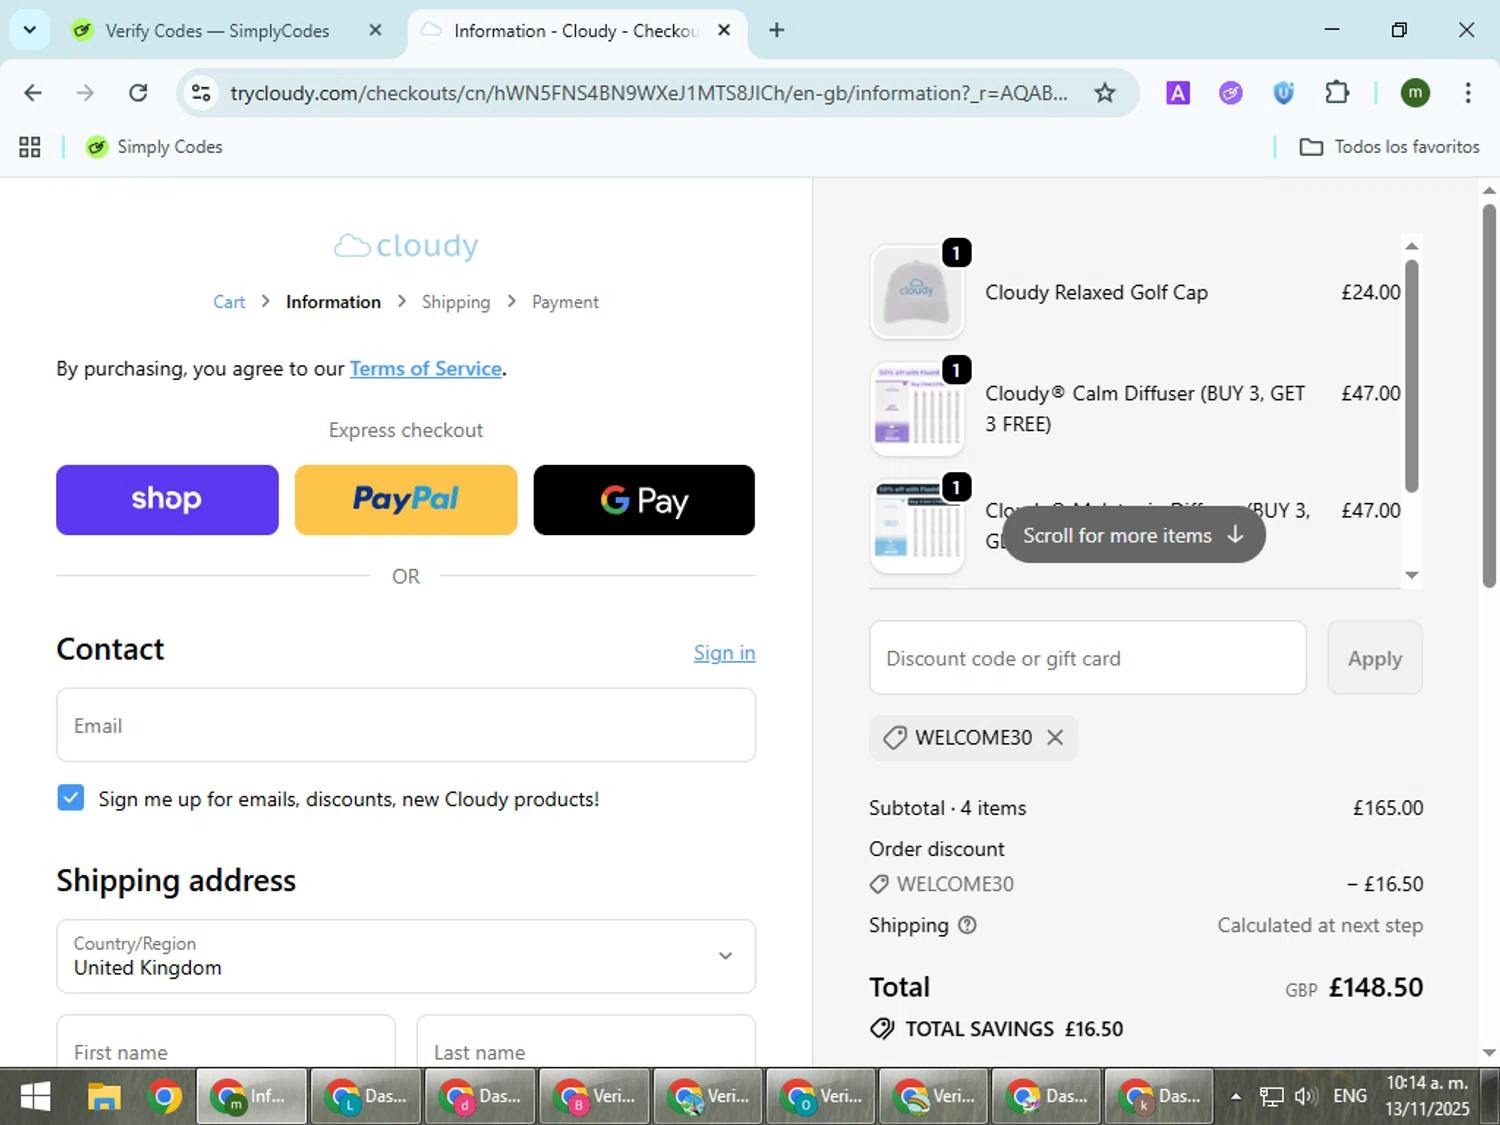Show hidden system tray icons

[1236, 1097]
